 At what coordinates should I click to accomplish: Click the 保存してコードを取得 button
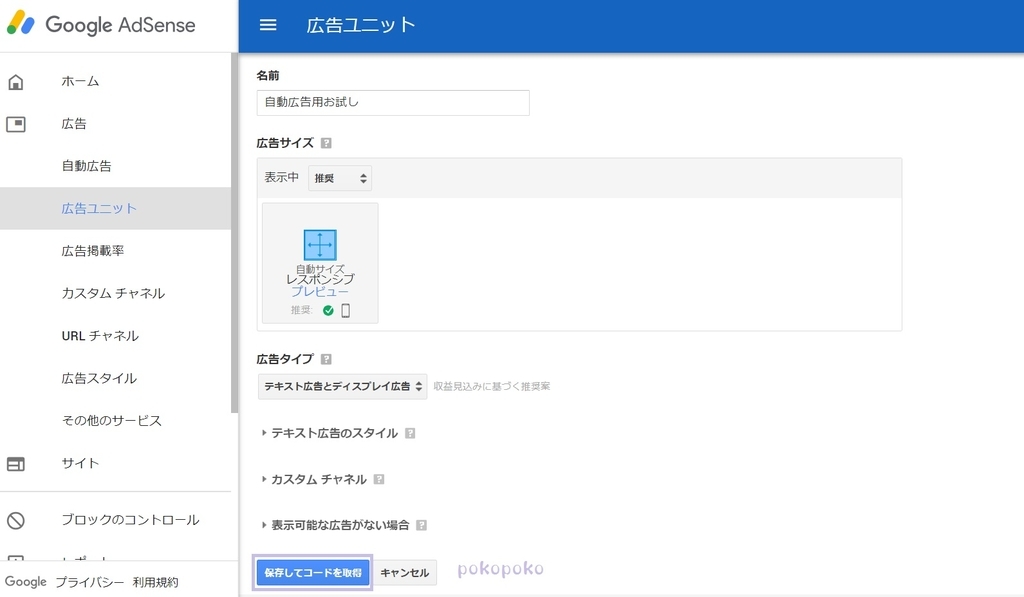(x=312, y=572)
